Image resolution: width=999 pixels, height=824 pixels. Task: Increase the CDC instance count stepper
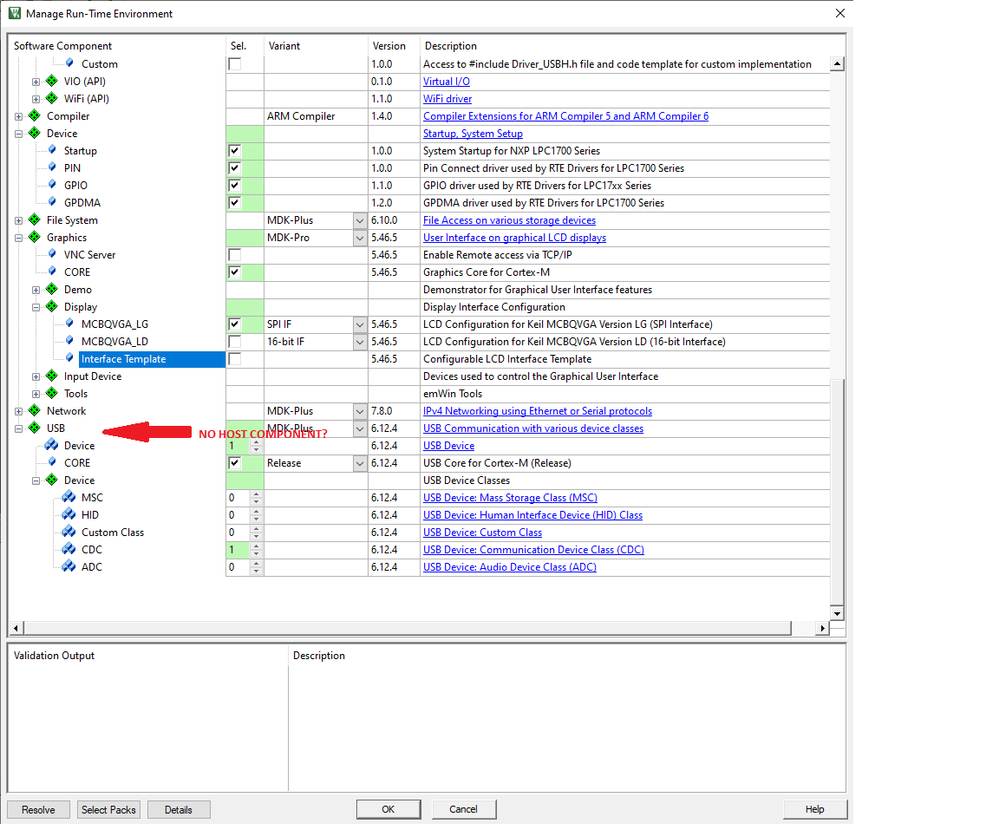256,546
